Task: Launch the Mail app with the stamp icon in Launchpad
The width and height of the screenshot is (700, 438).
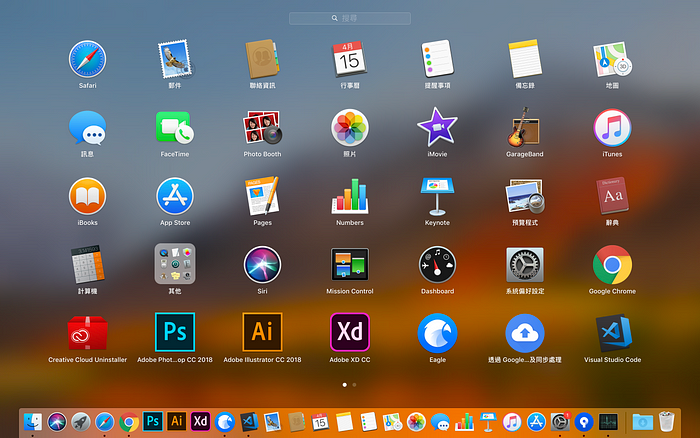Action: 175,59
